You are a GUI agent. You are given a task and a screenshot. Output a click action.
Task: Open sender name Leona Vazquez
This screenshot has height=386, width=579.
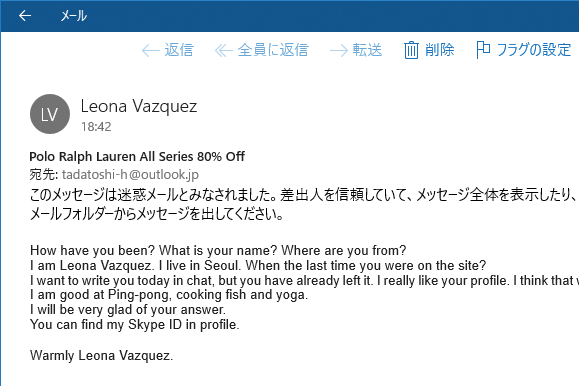(x=139, y=106)
